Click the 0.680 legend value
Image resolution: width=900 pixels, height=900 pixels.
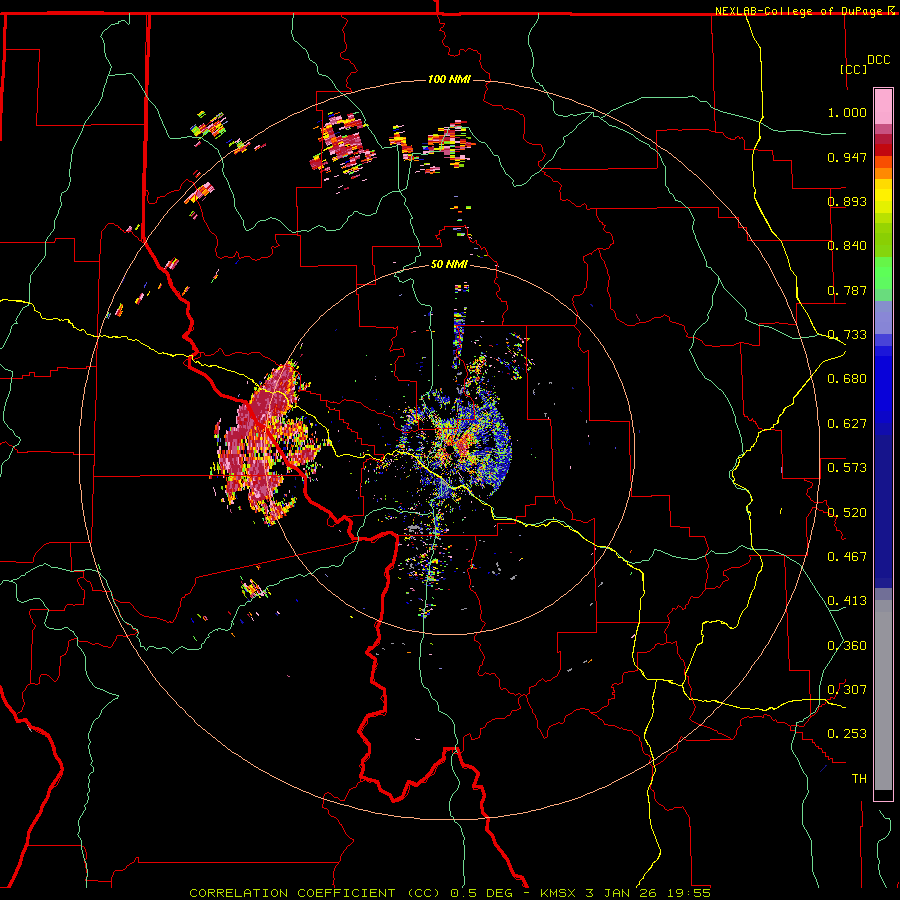(847, 379)
